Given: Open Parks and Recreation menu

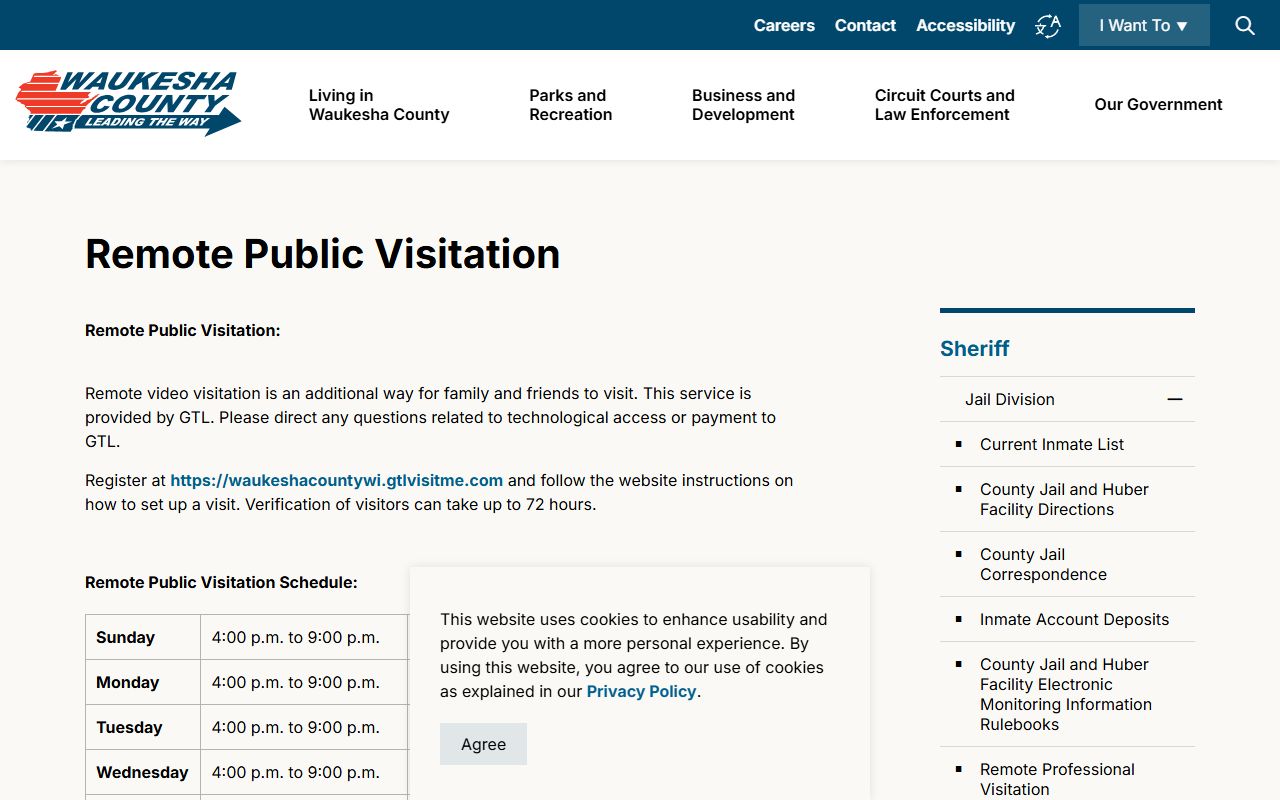Looking at the screenshot, I should (x=571, y=105).
